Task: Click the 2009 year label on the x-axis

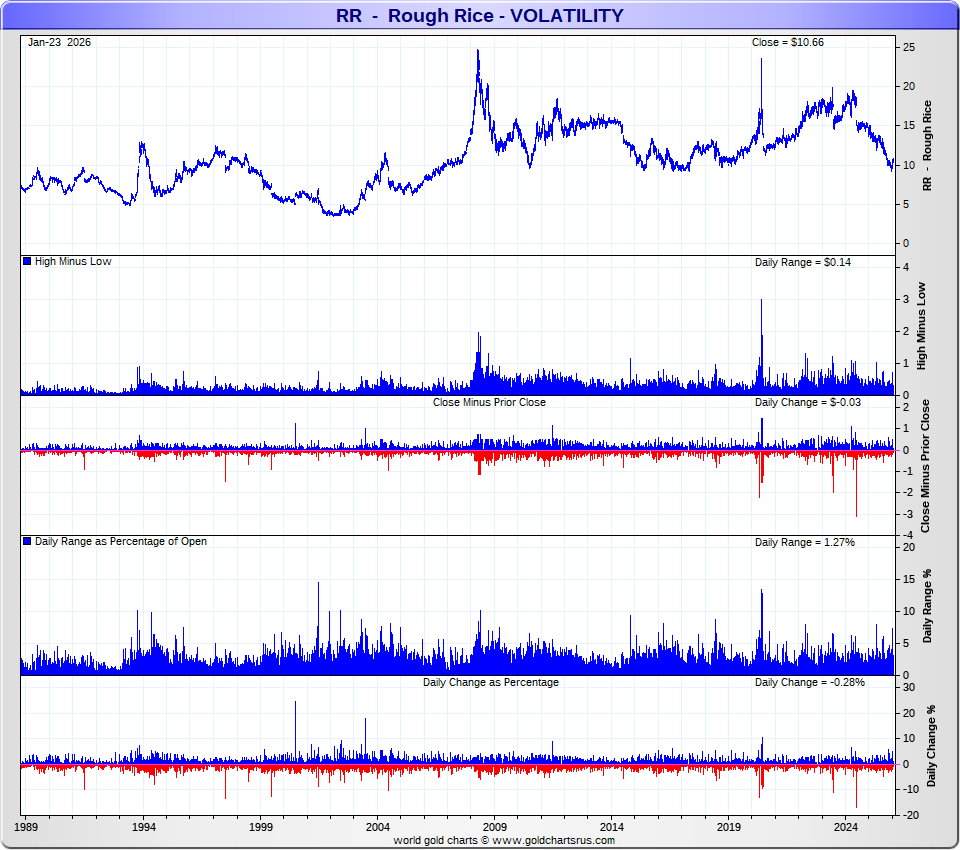Action: (x=495, y=828)
